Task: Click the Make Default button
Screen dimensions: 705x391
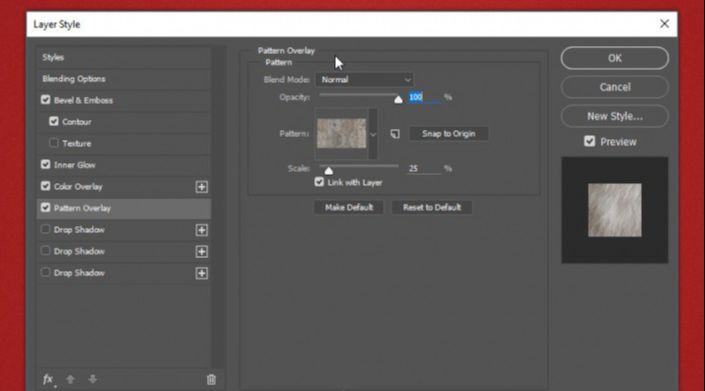Action: [349, 208]
